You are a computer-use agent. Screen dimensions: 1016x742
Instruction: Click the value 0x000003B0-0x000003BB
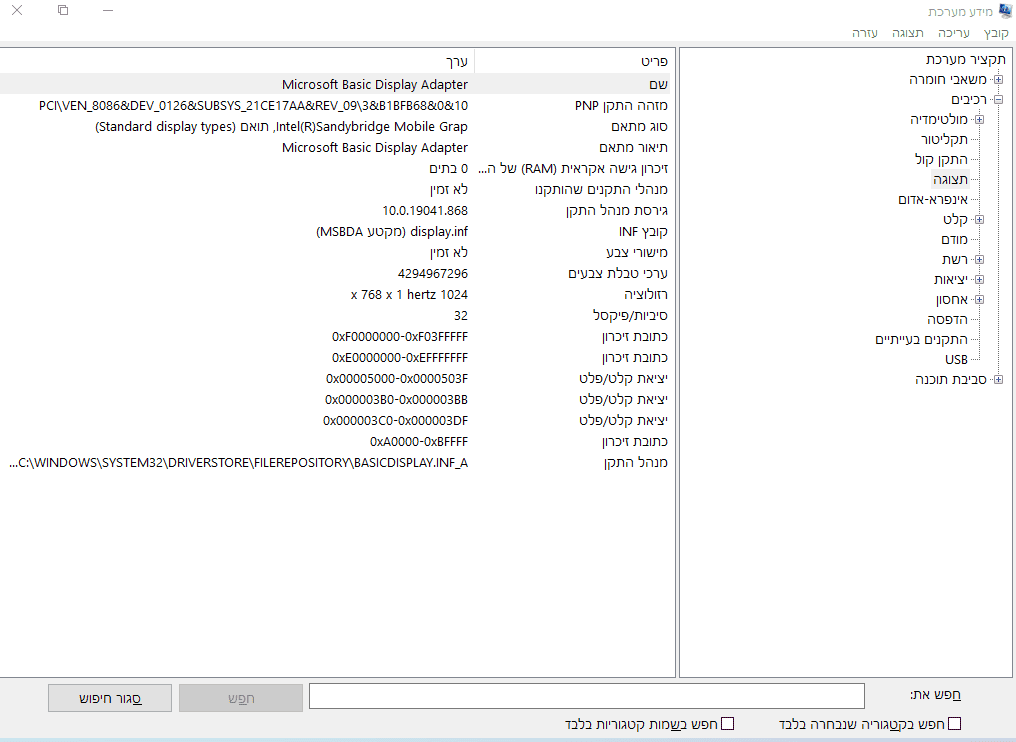click(x=397, y=400)
